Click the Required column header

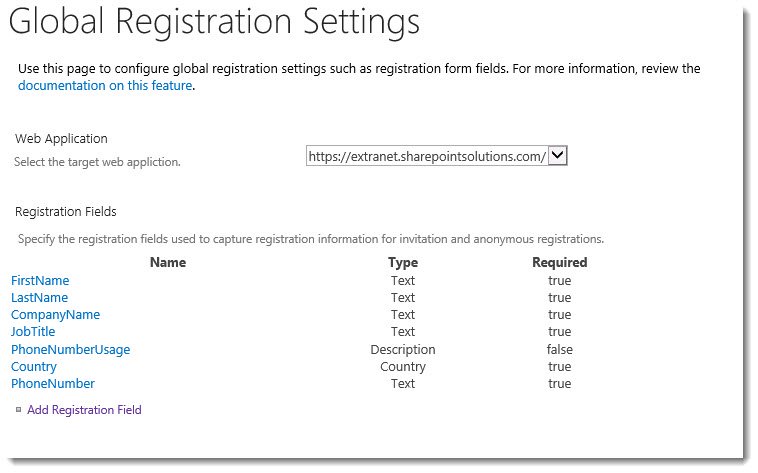coord(559,262)
